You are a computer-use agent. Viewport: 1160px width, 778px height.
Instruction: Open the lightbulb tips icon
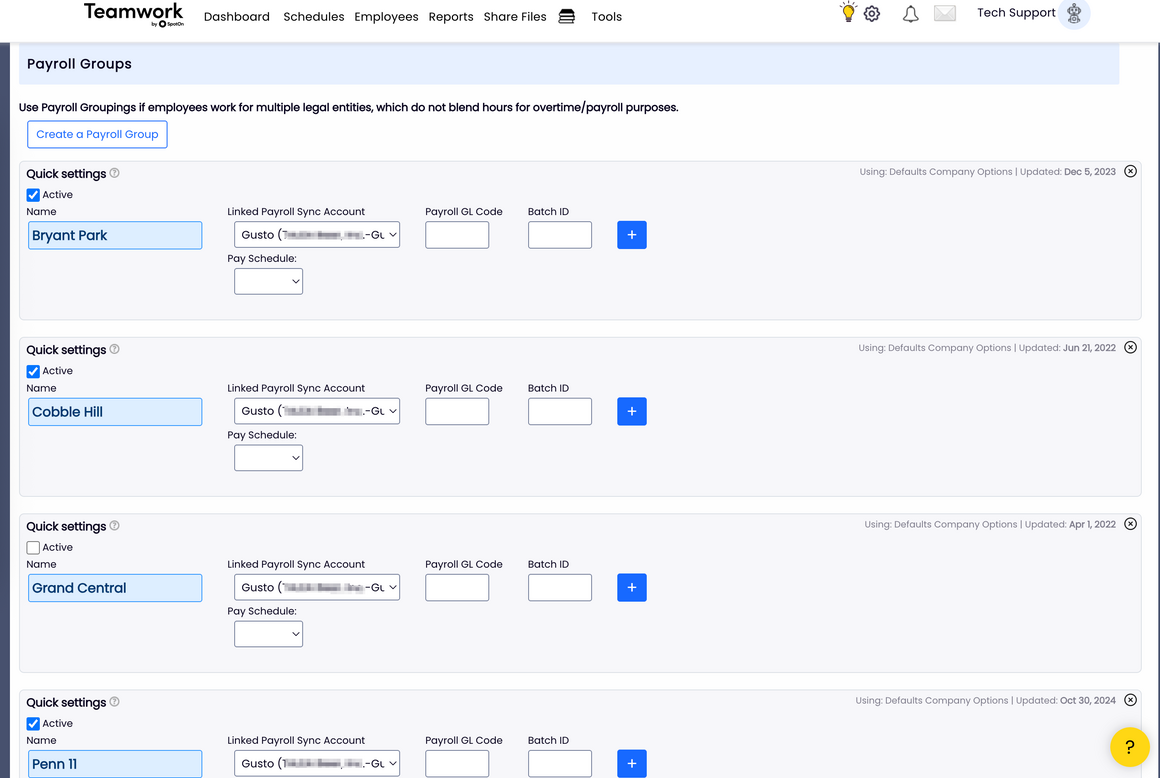tap(848, 12)
